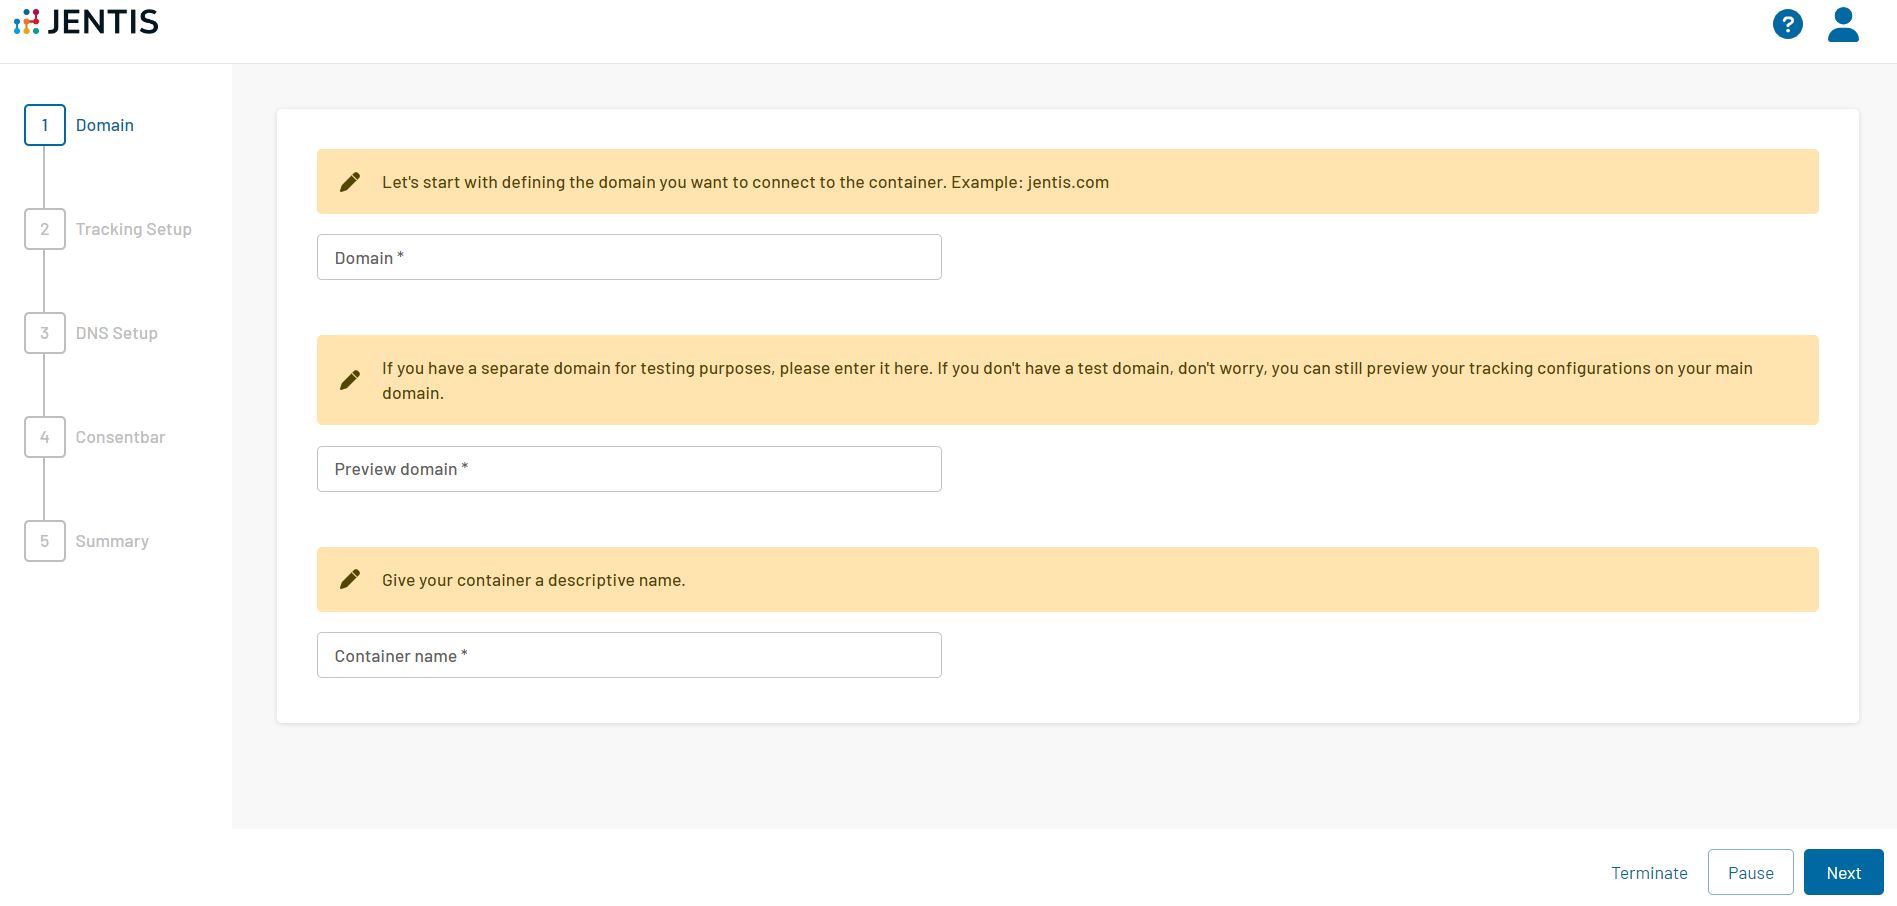The height and width of the screenshot is (906, 1897).
Task: Click the pencil icon on the container name banner
Action: [x=349, y=579]
